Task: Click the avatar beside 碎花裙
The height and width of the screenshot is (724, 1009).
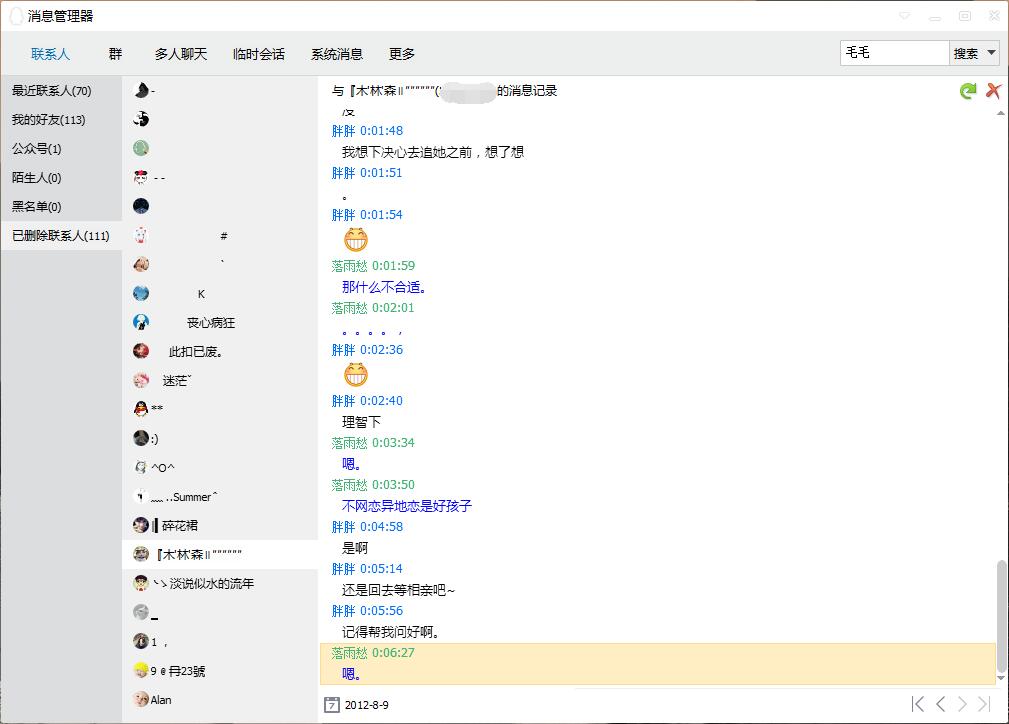Action: (x=141, y=525)
